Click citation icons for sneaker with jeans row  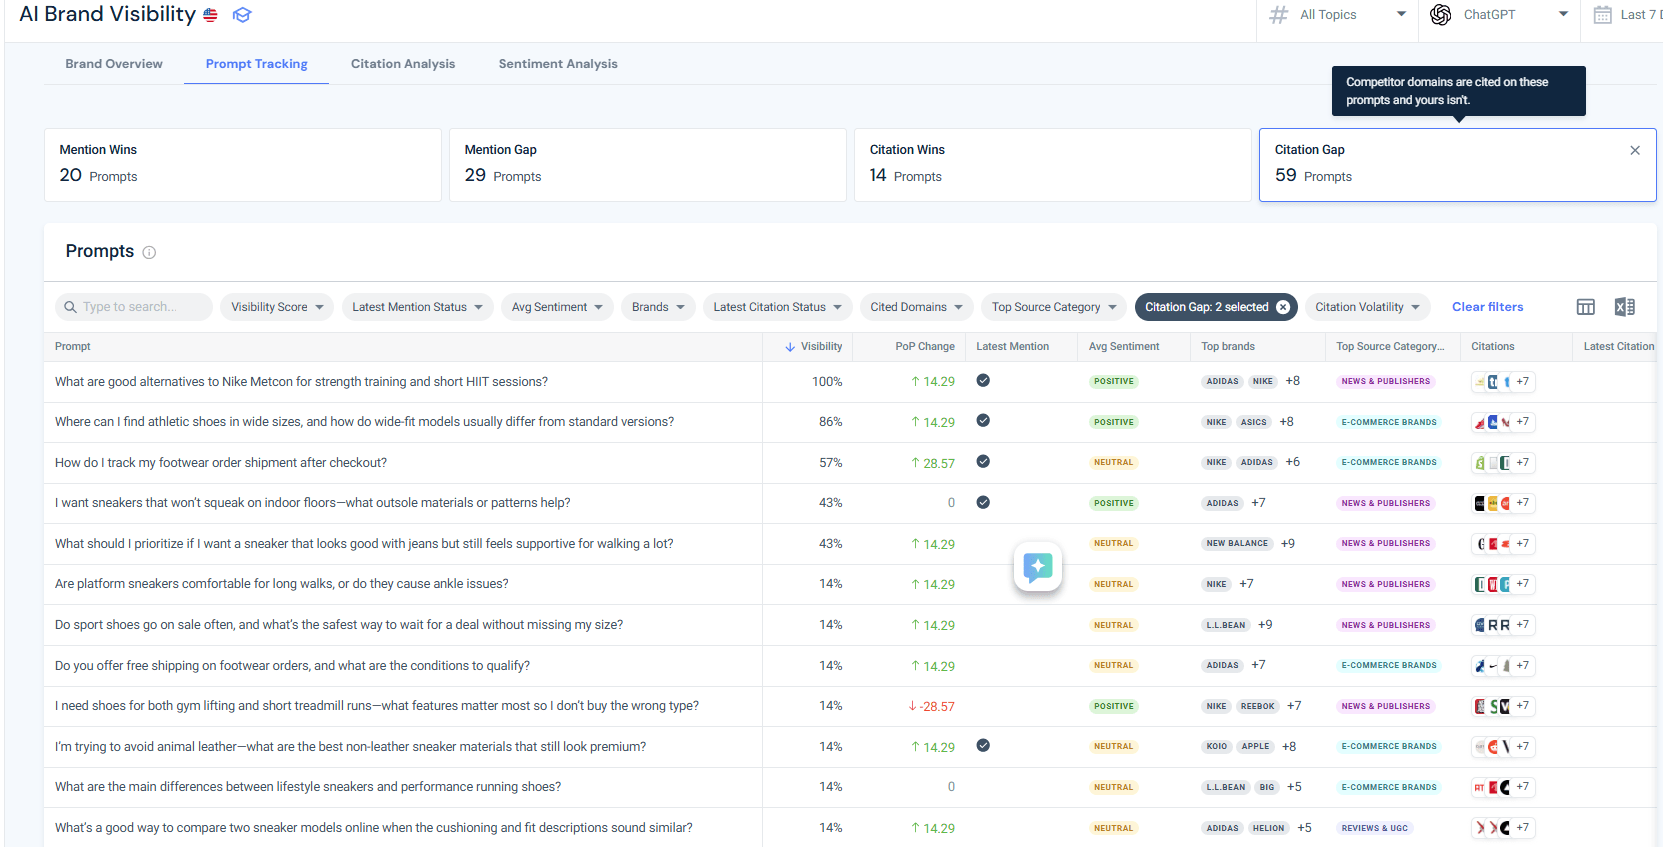[1503, 544]
